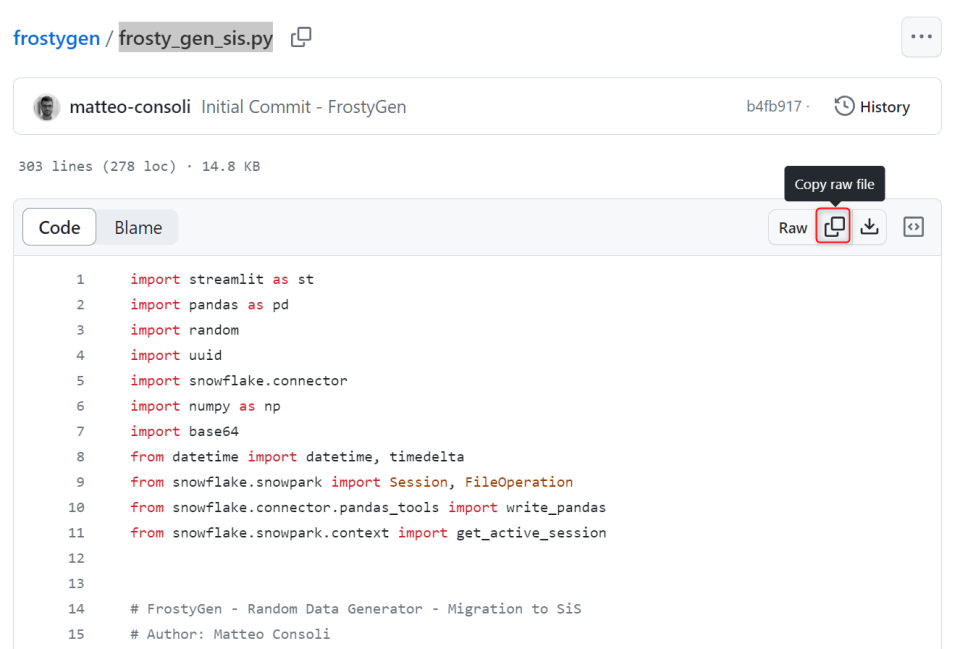Copy the raw file contents
960x649 pixels.
click(x=833, y=227)
